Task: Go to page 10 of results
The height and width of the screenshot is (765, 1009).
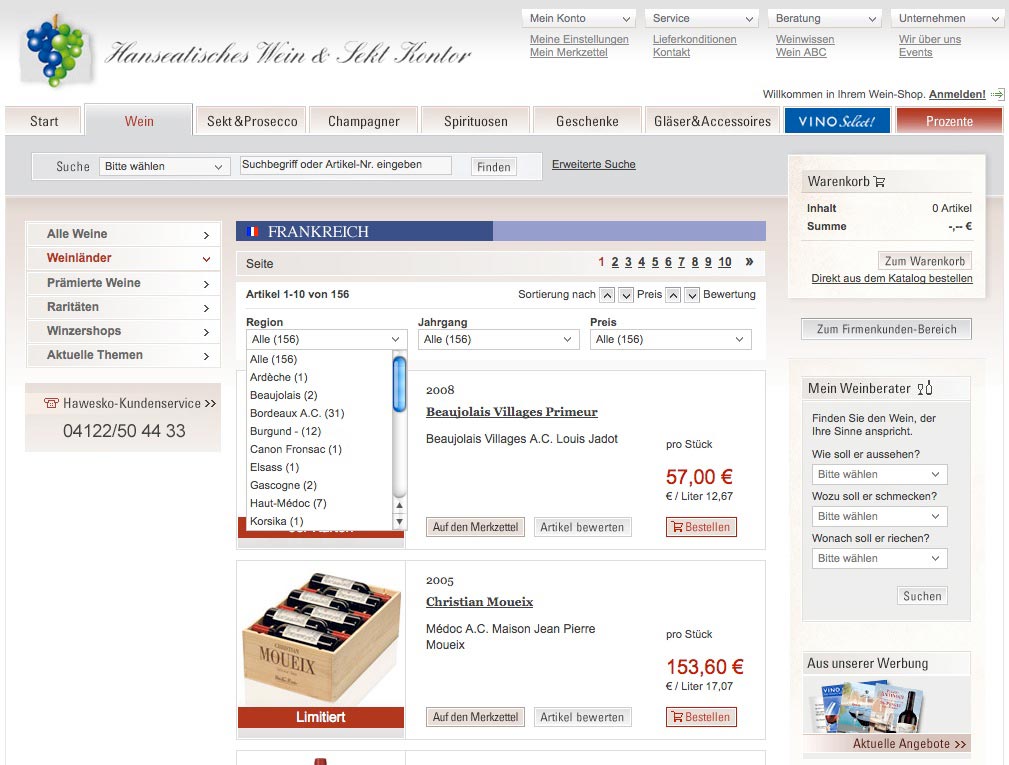Action: click(725, 262)
